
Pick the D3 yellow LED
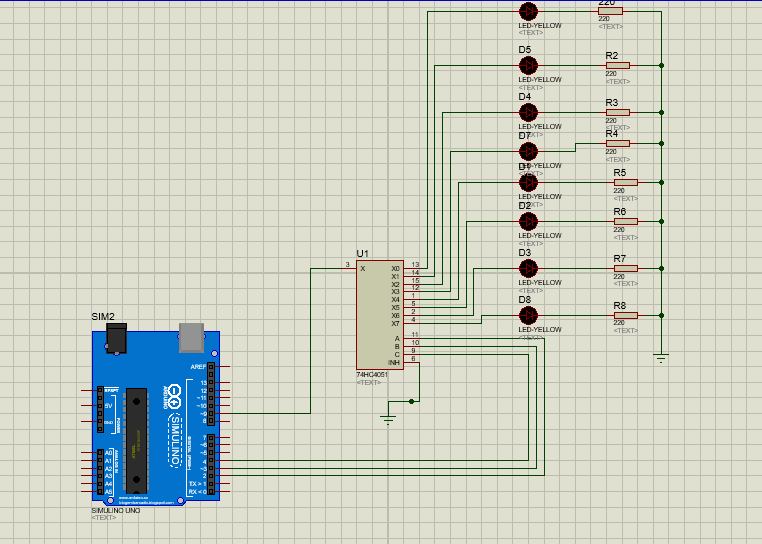pos(528,268)
